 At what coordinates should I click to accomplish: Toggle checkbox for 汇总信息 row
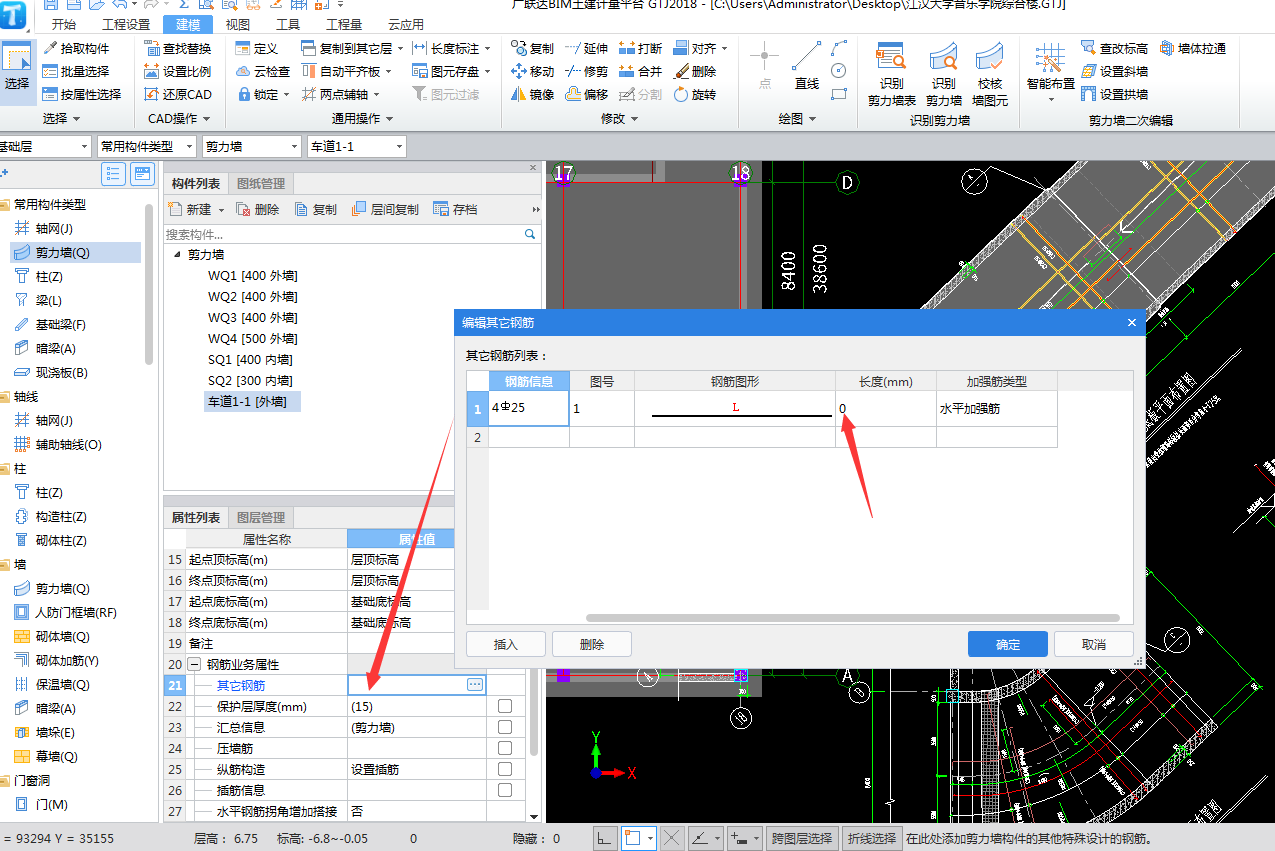coord(505,727)
